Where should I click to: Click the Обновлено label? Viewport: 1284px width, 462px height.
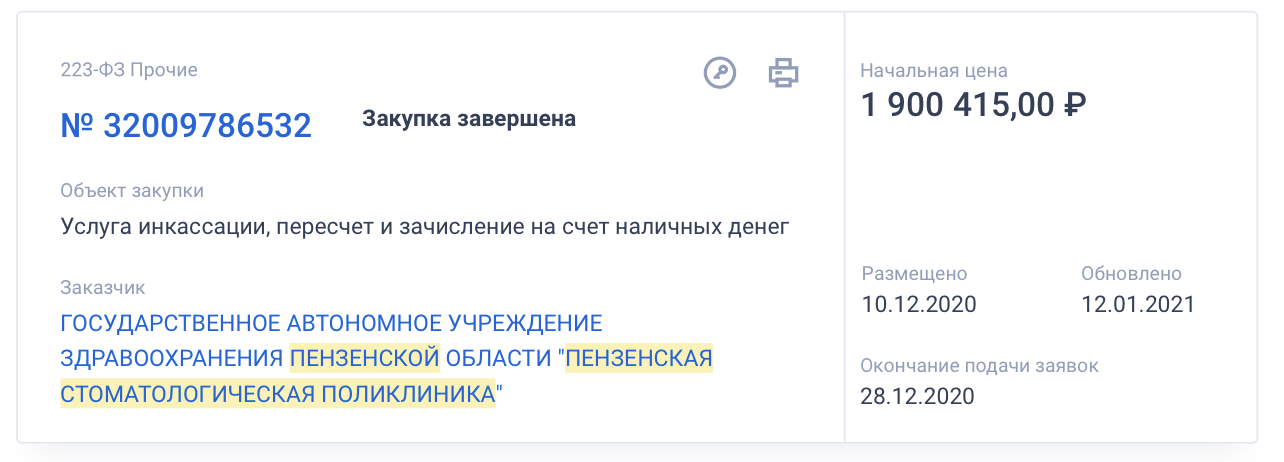(1131, 274)
